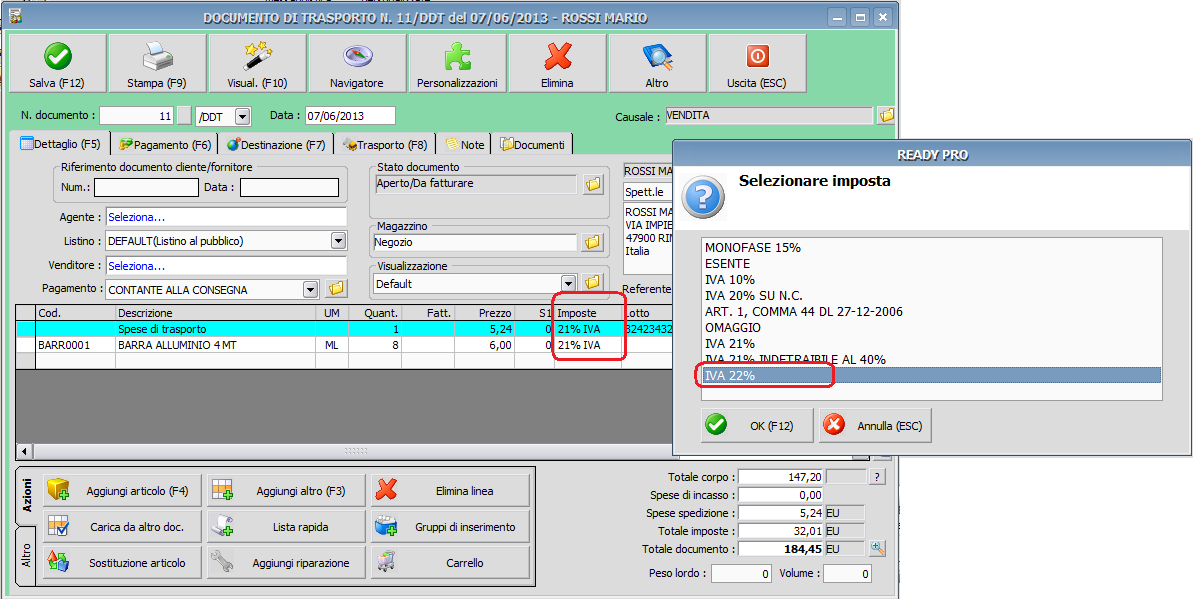
Task: Open the Altro toolbar options
Action: [657, 64]
